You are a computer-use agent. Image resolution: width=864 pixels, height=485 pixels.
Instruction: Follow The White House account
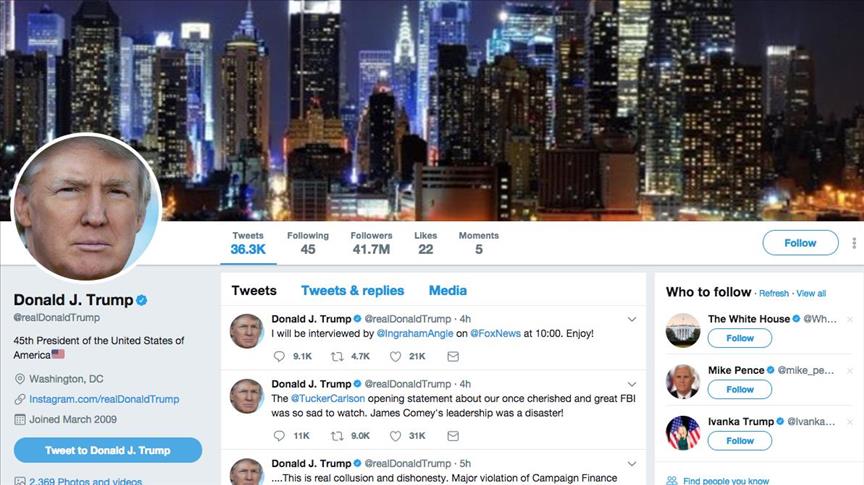pyautogui.click(x=739, y=338)
